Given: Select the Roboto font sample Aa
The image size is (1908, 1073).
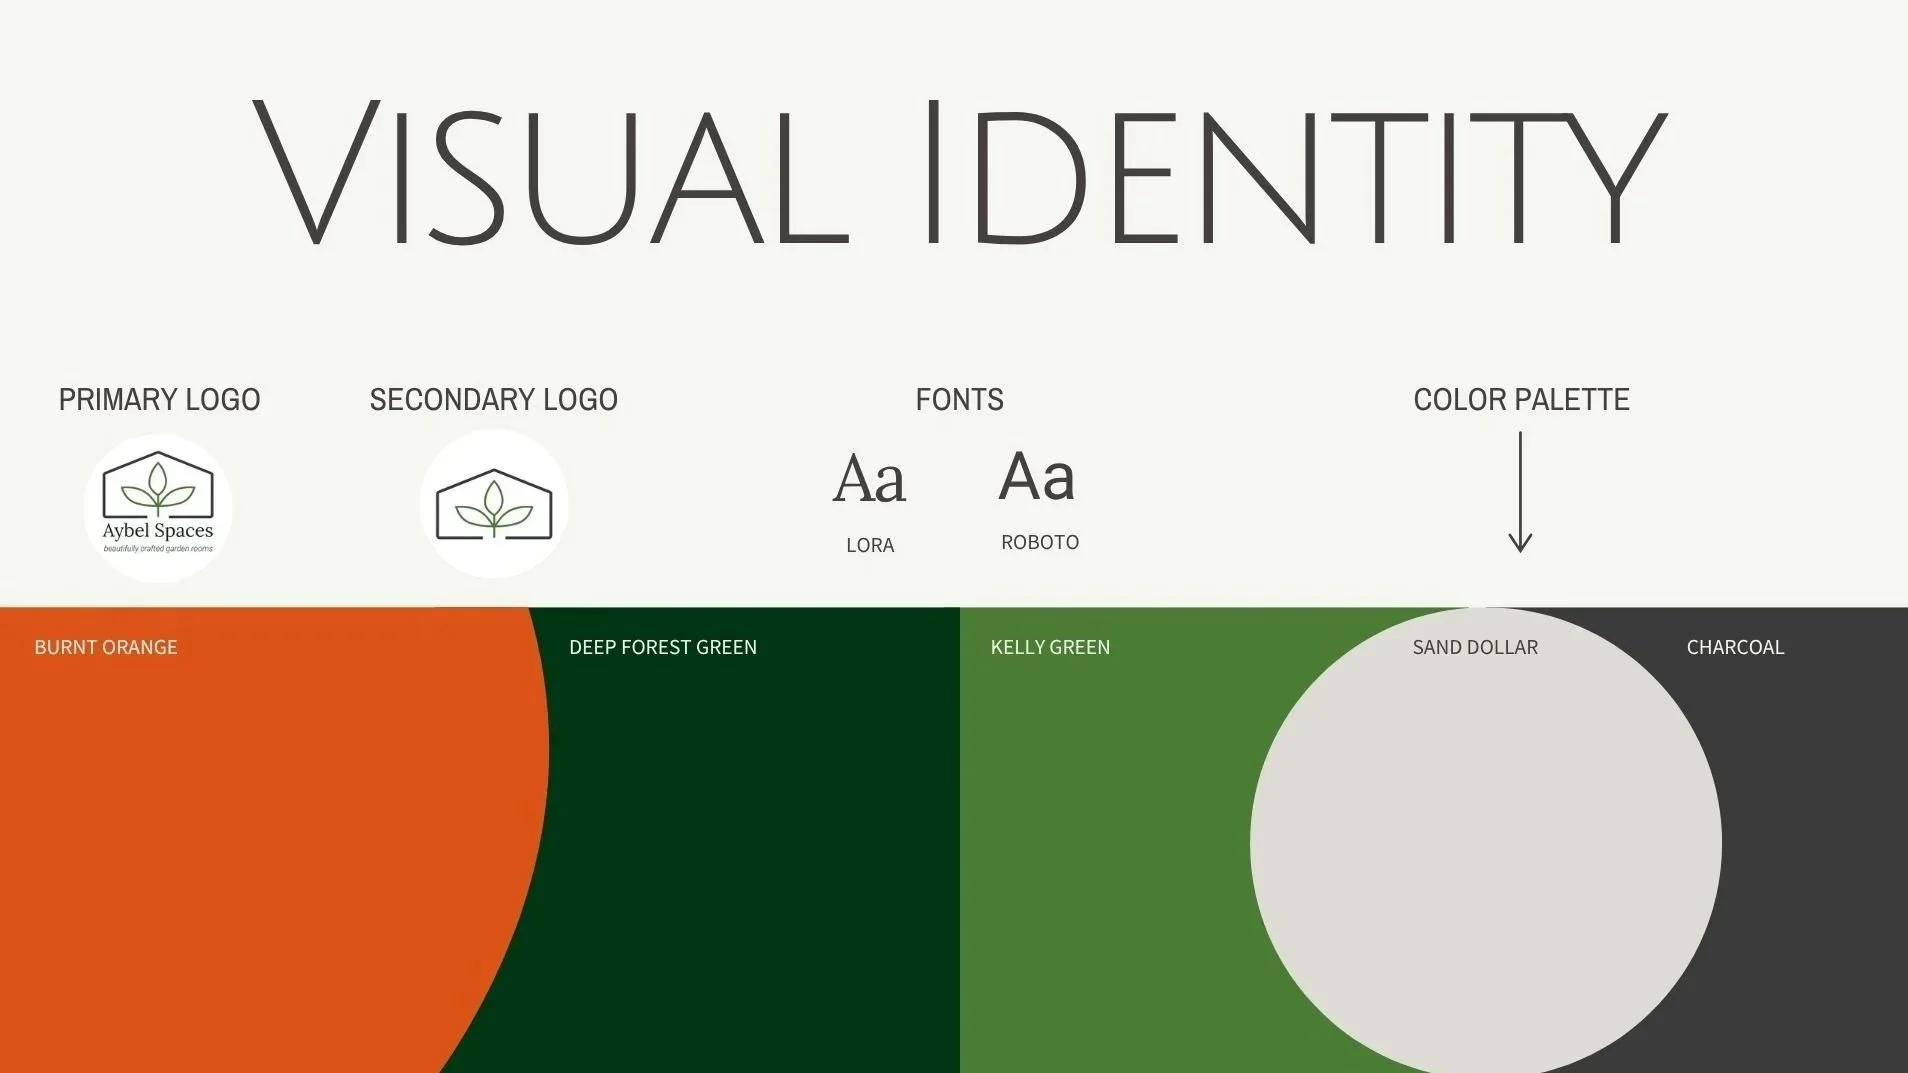Looking at the screenshot, I should (1038, 476).
